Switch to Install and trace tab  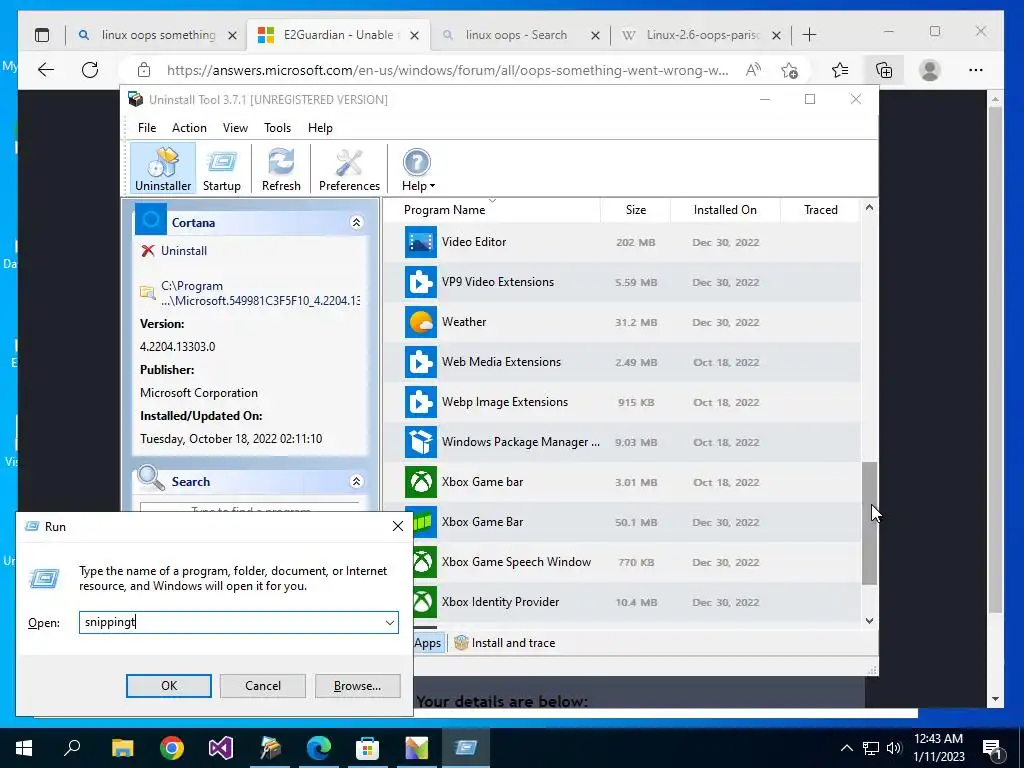click(505, 643)
